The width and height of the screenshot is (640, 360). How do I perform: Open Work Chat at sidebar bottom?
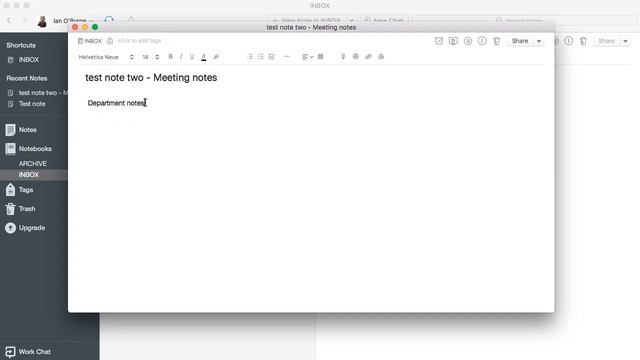point(34,351)
